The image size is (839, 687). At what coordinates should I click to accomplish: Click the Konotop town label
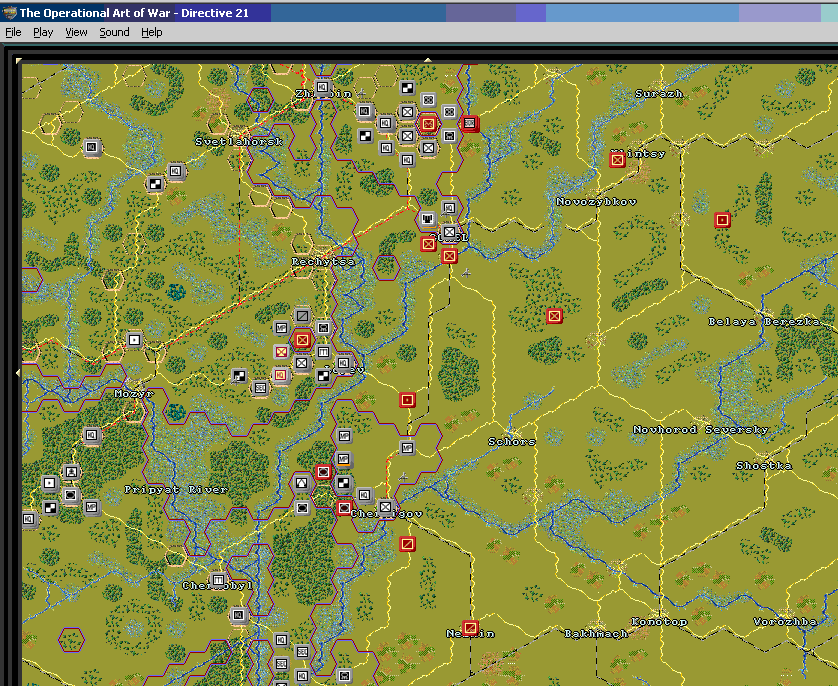tap(659, 622)
